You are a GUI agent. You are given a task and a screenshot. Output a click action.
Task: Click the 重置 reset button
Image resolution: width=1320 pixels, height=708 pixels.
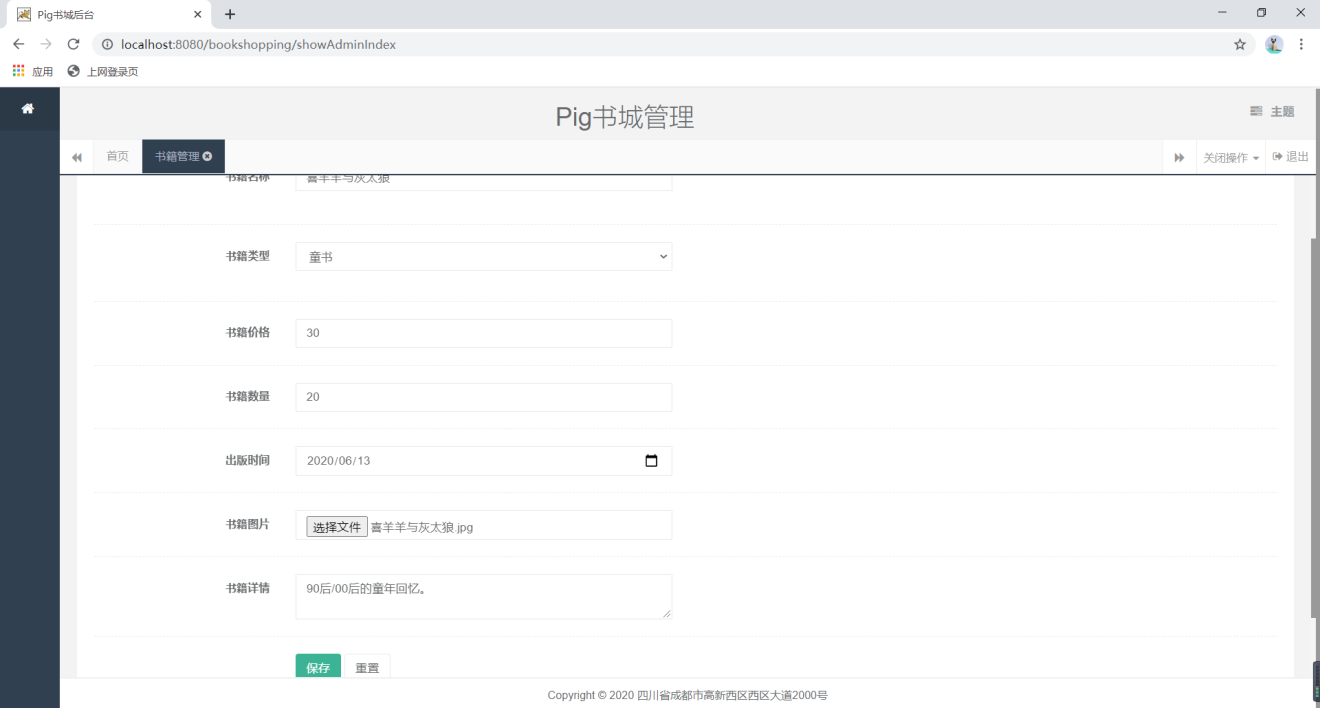(x=367, y=666)
